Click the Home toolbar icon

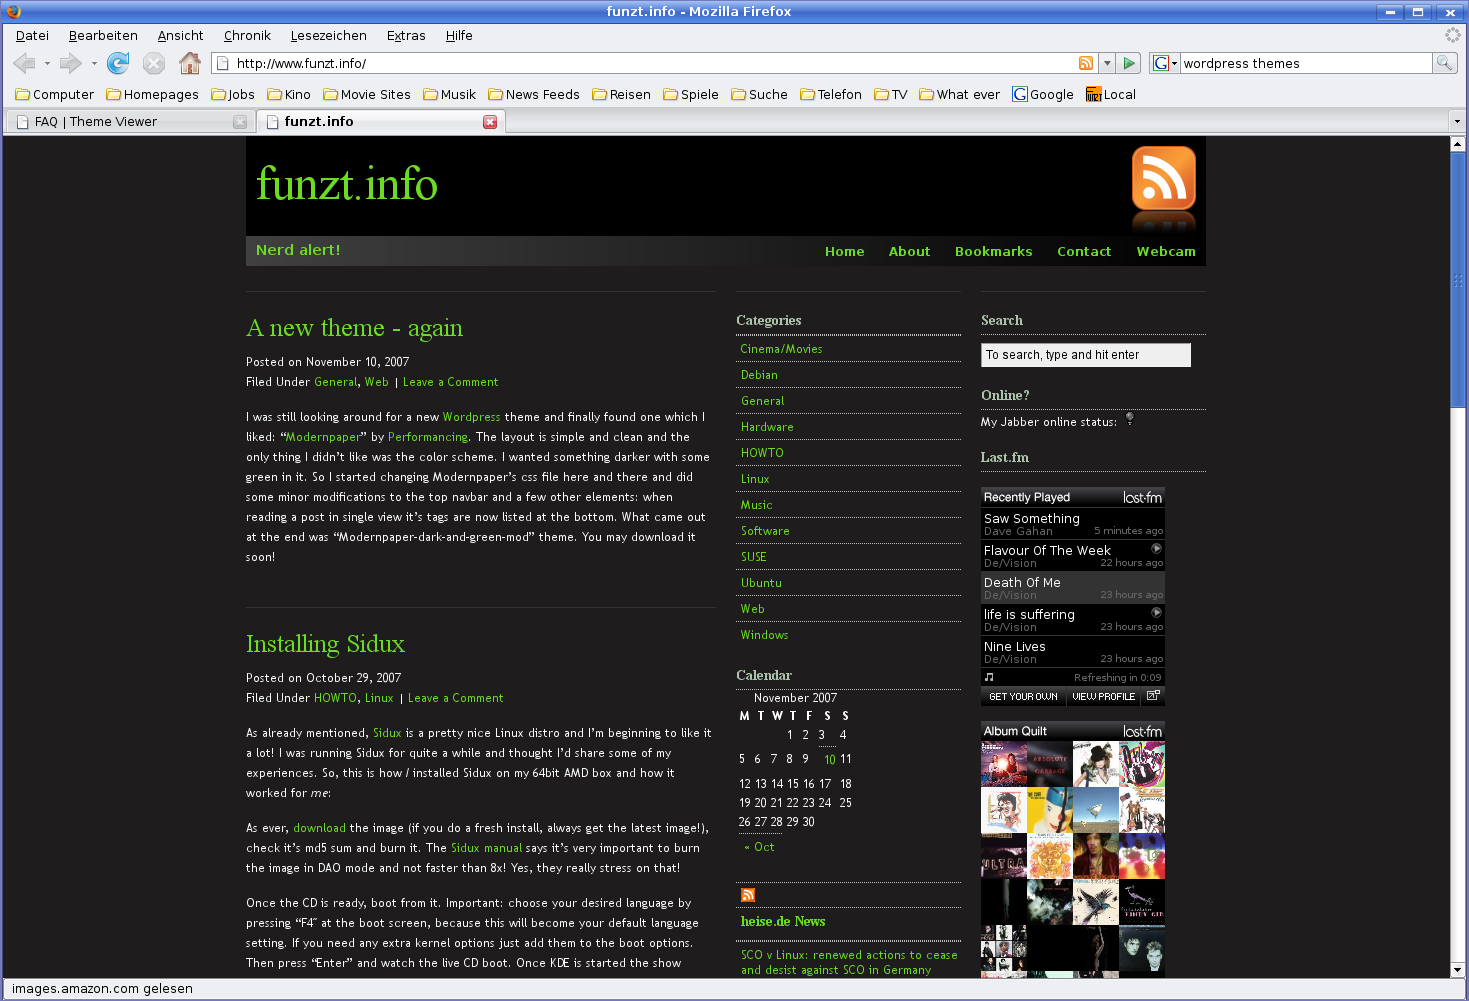click(x=189, y=64)
